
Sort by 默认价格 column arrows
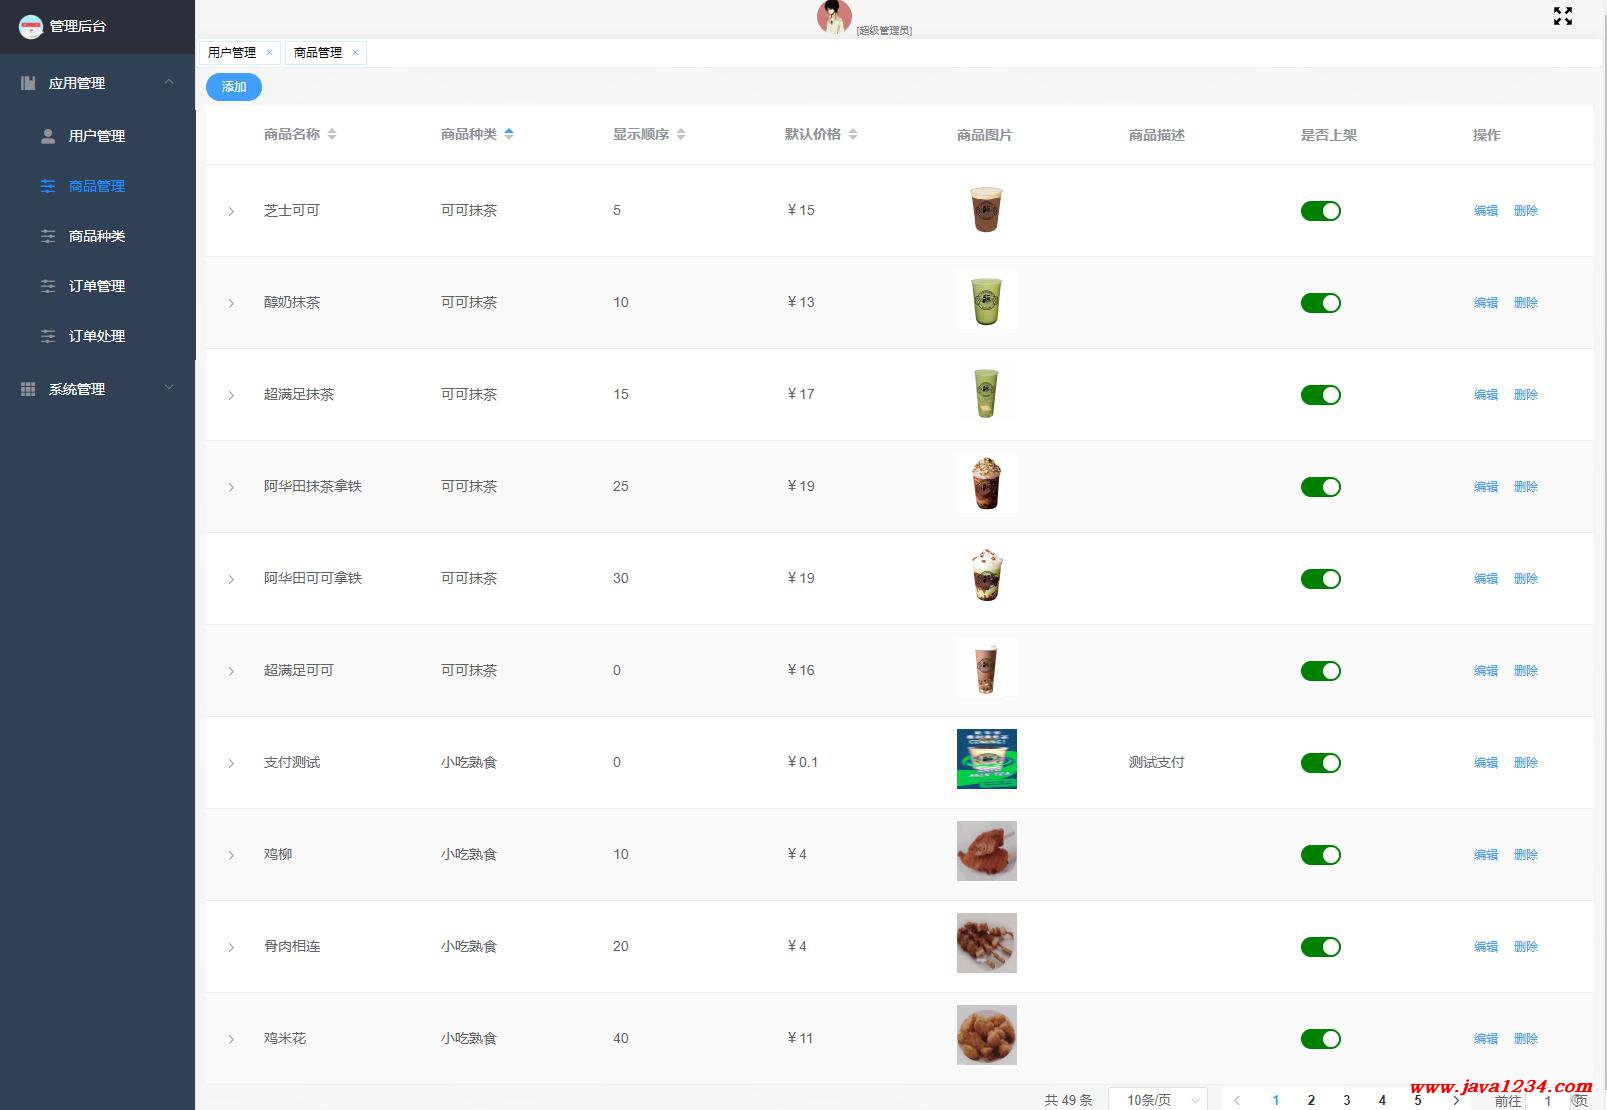click(x=853, y=134)
